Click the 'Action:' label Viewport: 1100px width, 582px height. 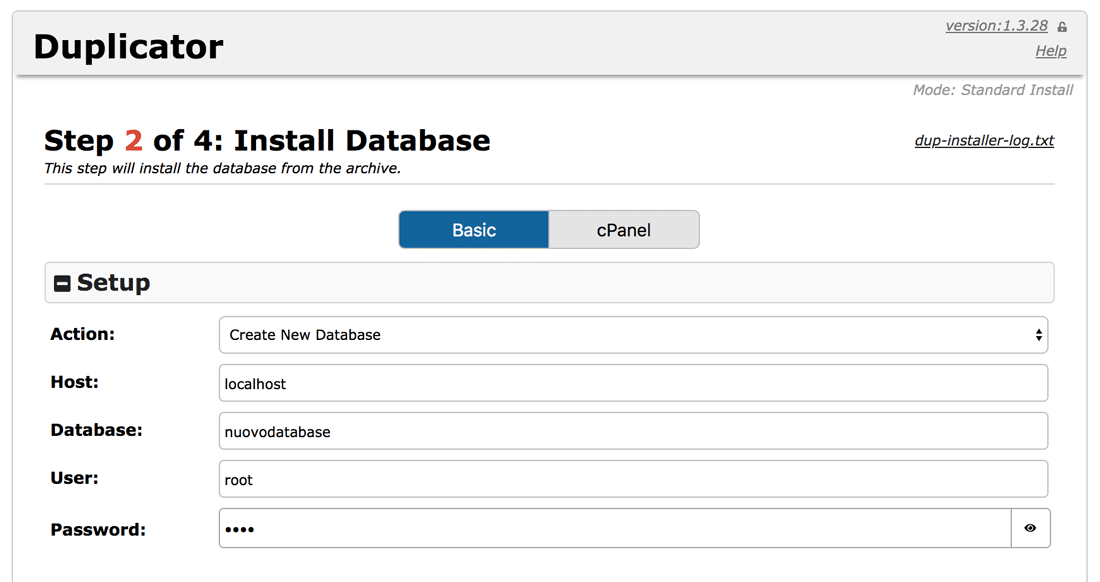(x=82, y=334)
